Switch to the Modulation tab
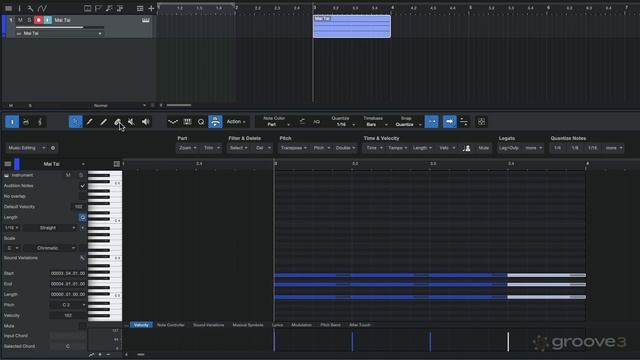The height and width of the screenshot is (360, 640). [x=302, y=325]
